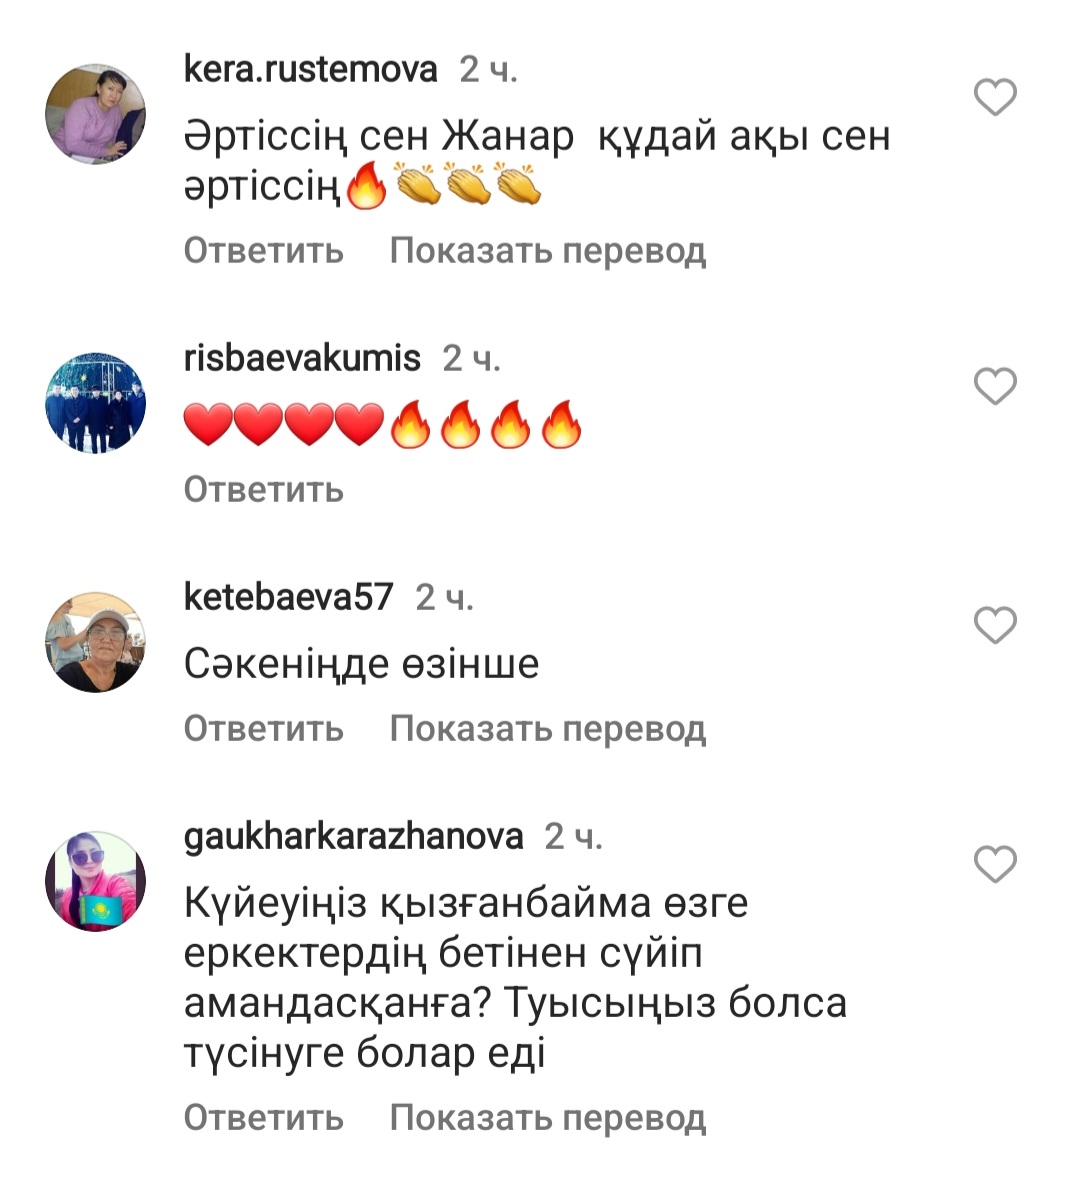Open risbaevakumis's profile picture

(x=95, y=403)
